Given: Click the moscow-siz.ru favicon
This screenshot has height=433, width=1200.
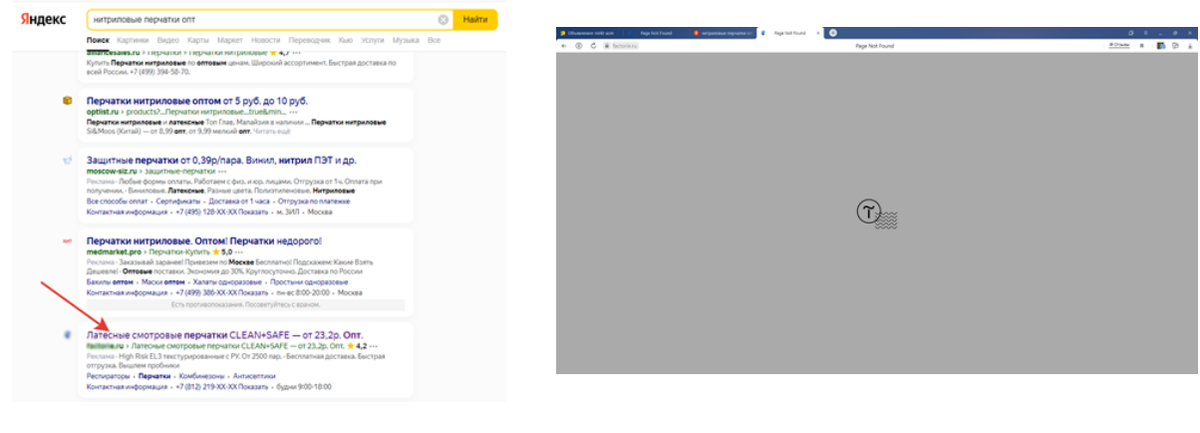Looking at the screenshot, I should [67, 161].
